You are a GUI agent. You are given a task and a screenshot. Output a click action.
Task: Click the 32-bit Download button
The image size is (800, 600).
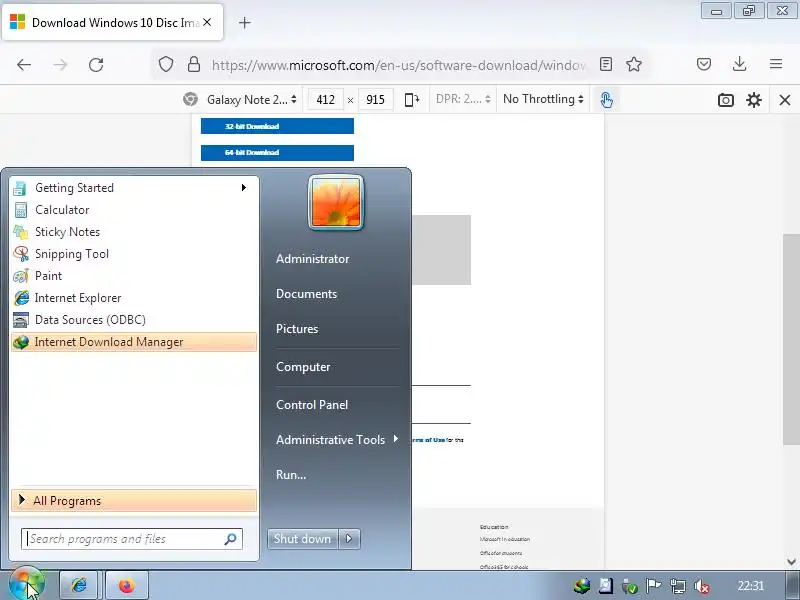click(277, 126)
